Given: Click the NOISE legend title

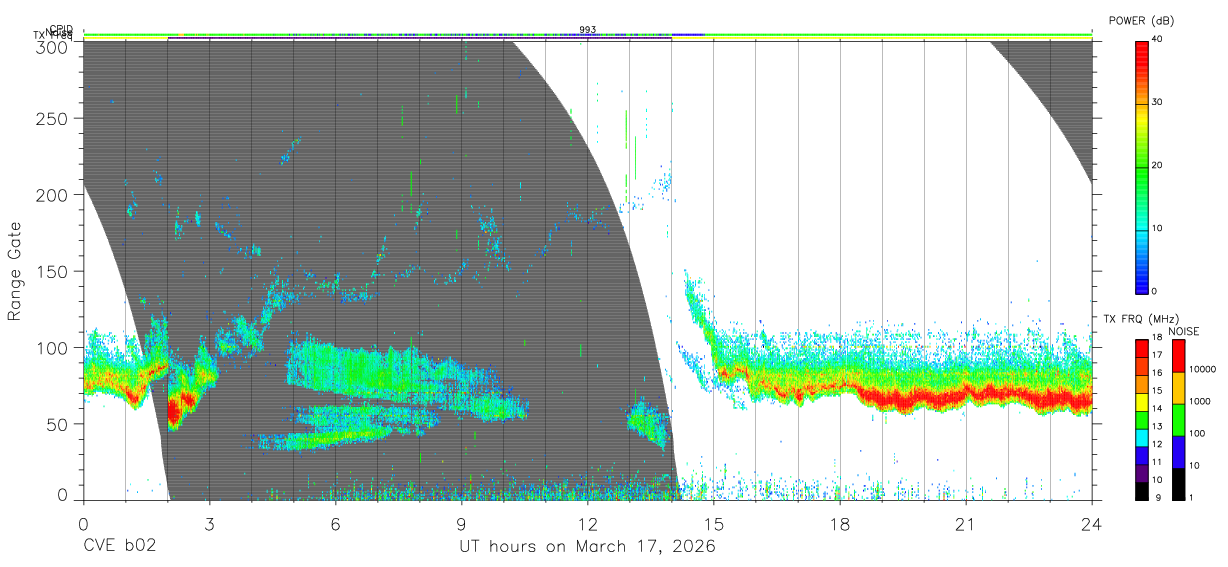Looking at the screenshot, I should [x=1183, y=331].
